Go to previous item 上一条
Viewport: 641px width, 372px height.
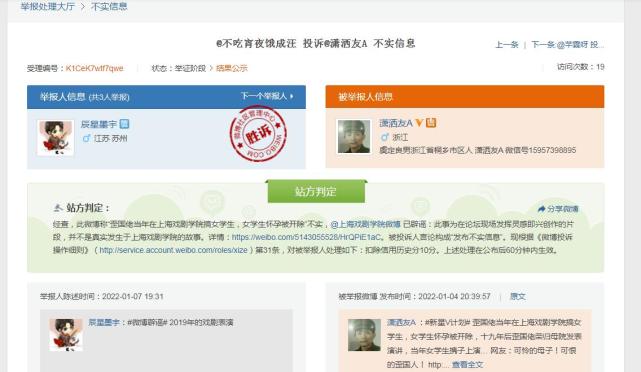point(507,45)
